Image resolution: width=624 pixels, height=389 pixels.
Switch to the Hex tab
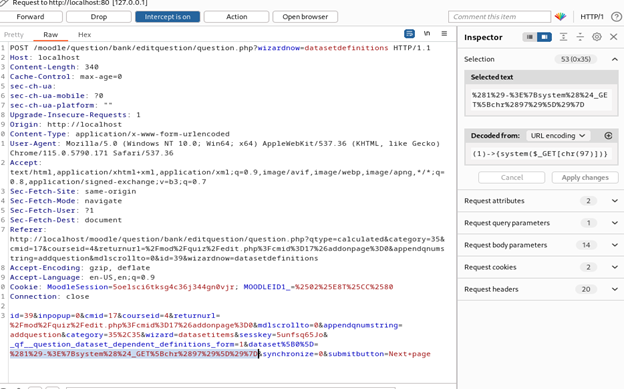pos(84,35)
